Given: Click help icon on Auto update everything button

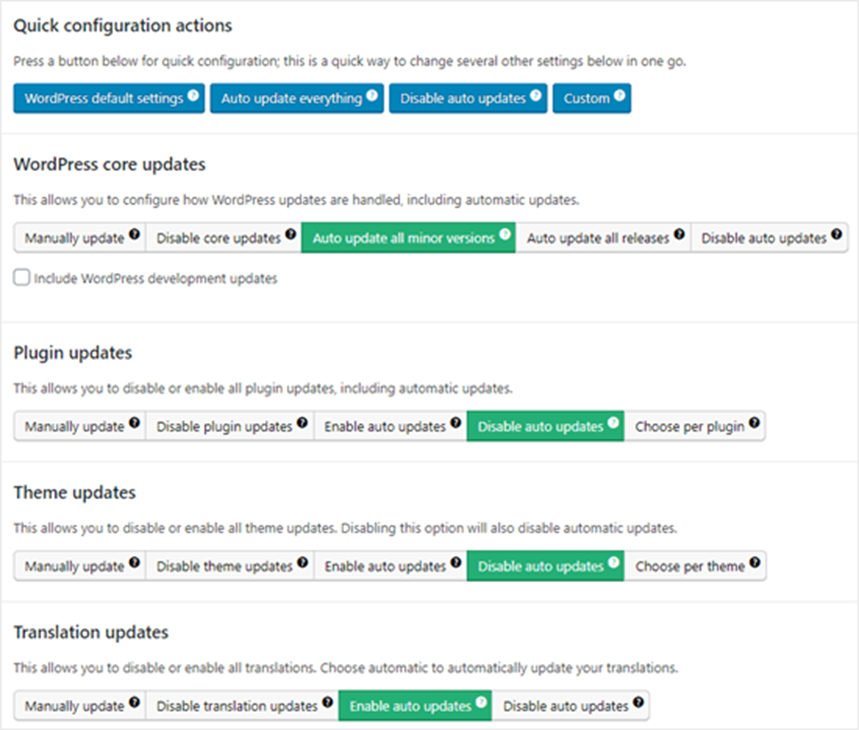Looking at the screenshot, I should 372,95.
